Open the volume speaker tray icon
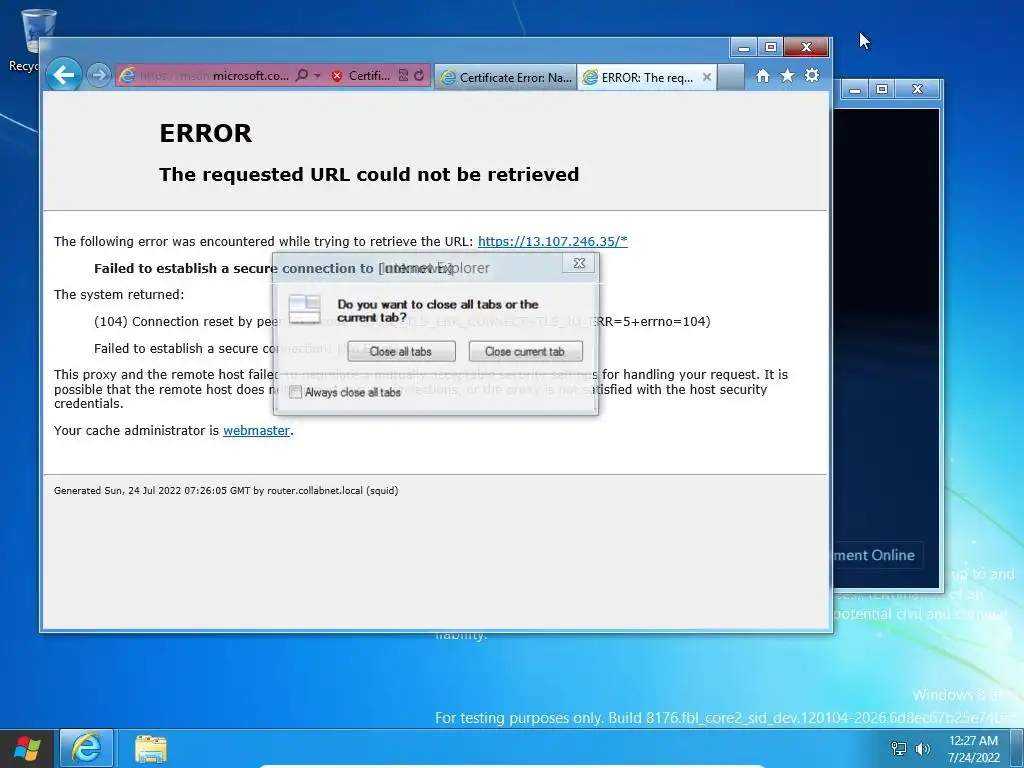The image size is (1024, 768). coord(922,749)
